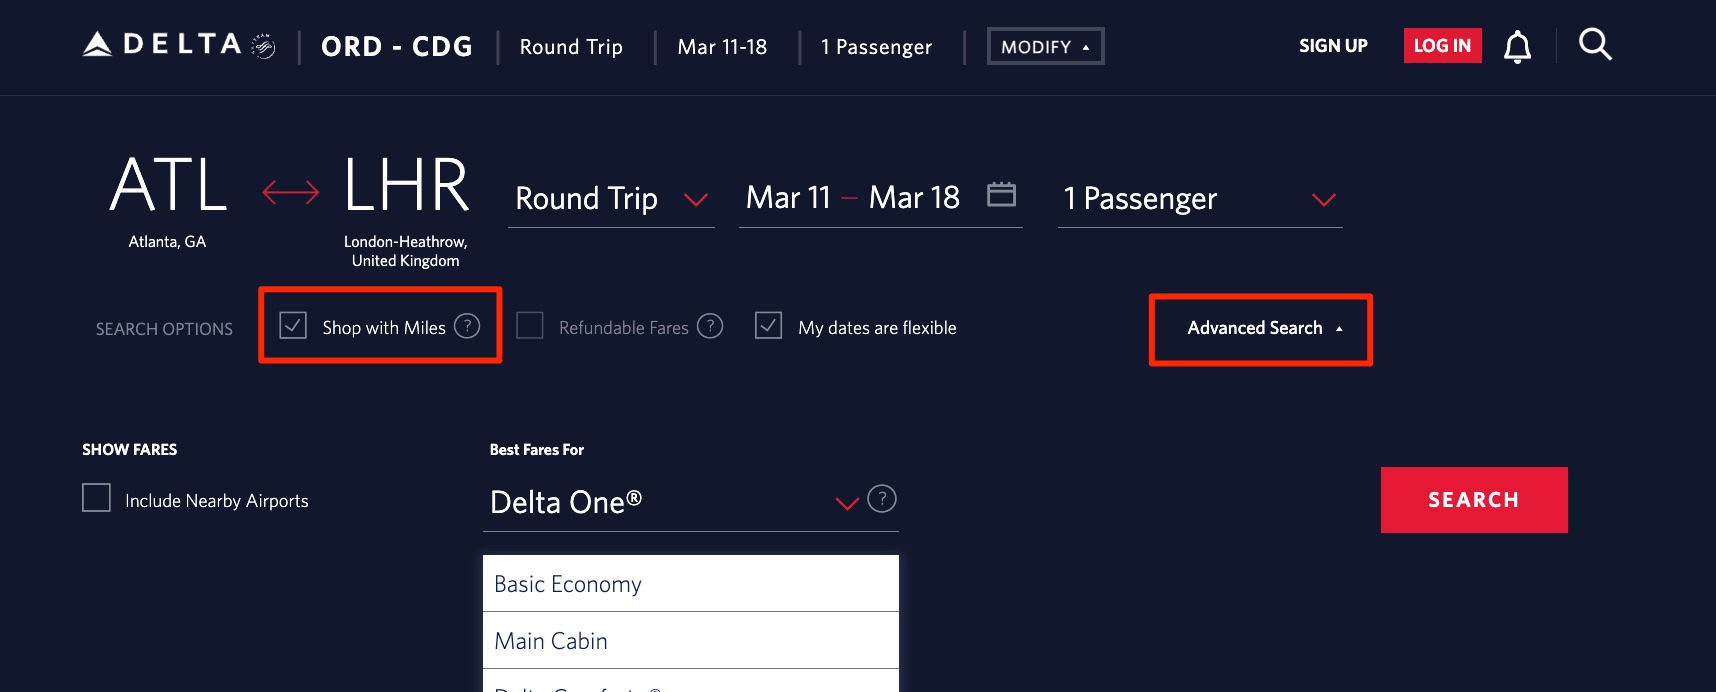Toggle the Include Nearby Airports checkbox

[96, 497]
